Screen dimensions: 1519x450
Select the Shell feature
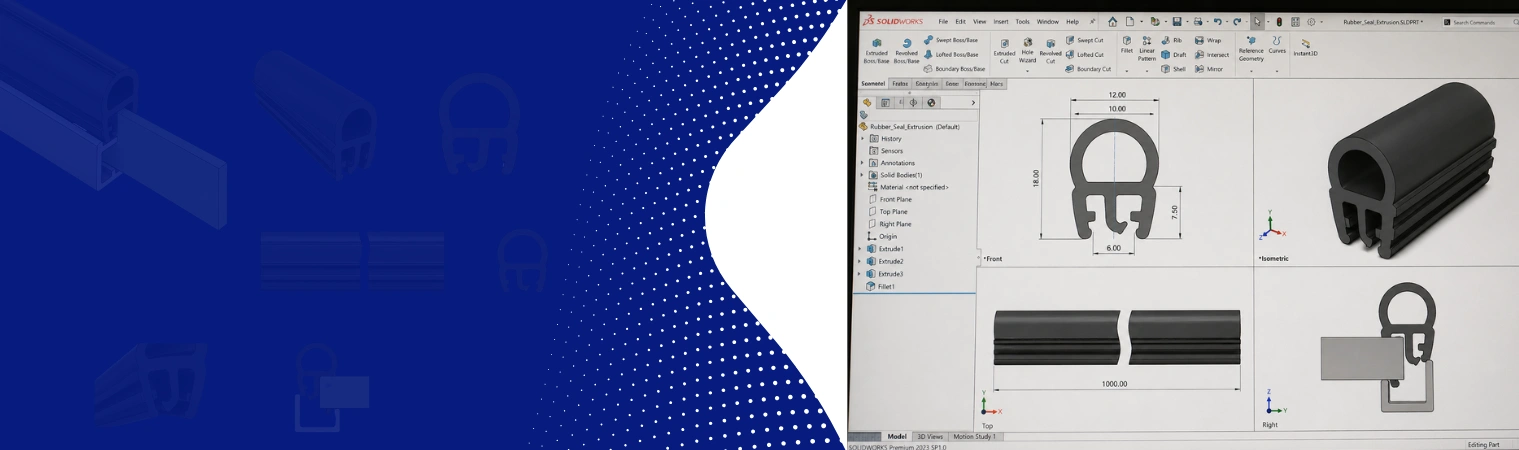coord(1173,69)
